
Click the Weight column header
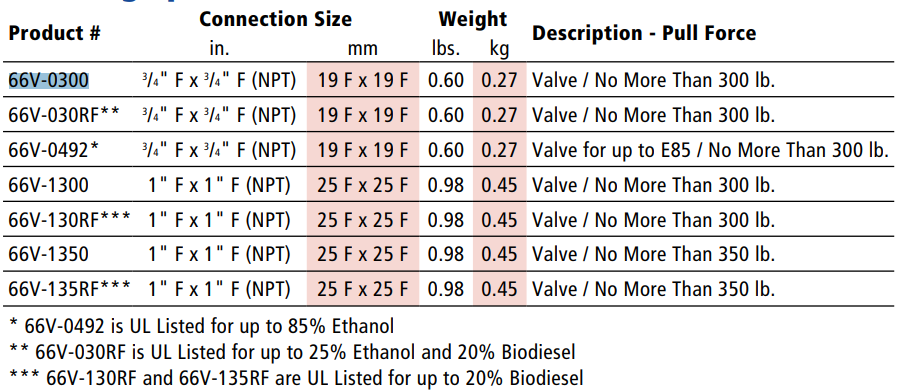point(472,19)
